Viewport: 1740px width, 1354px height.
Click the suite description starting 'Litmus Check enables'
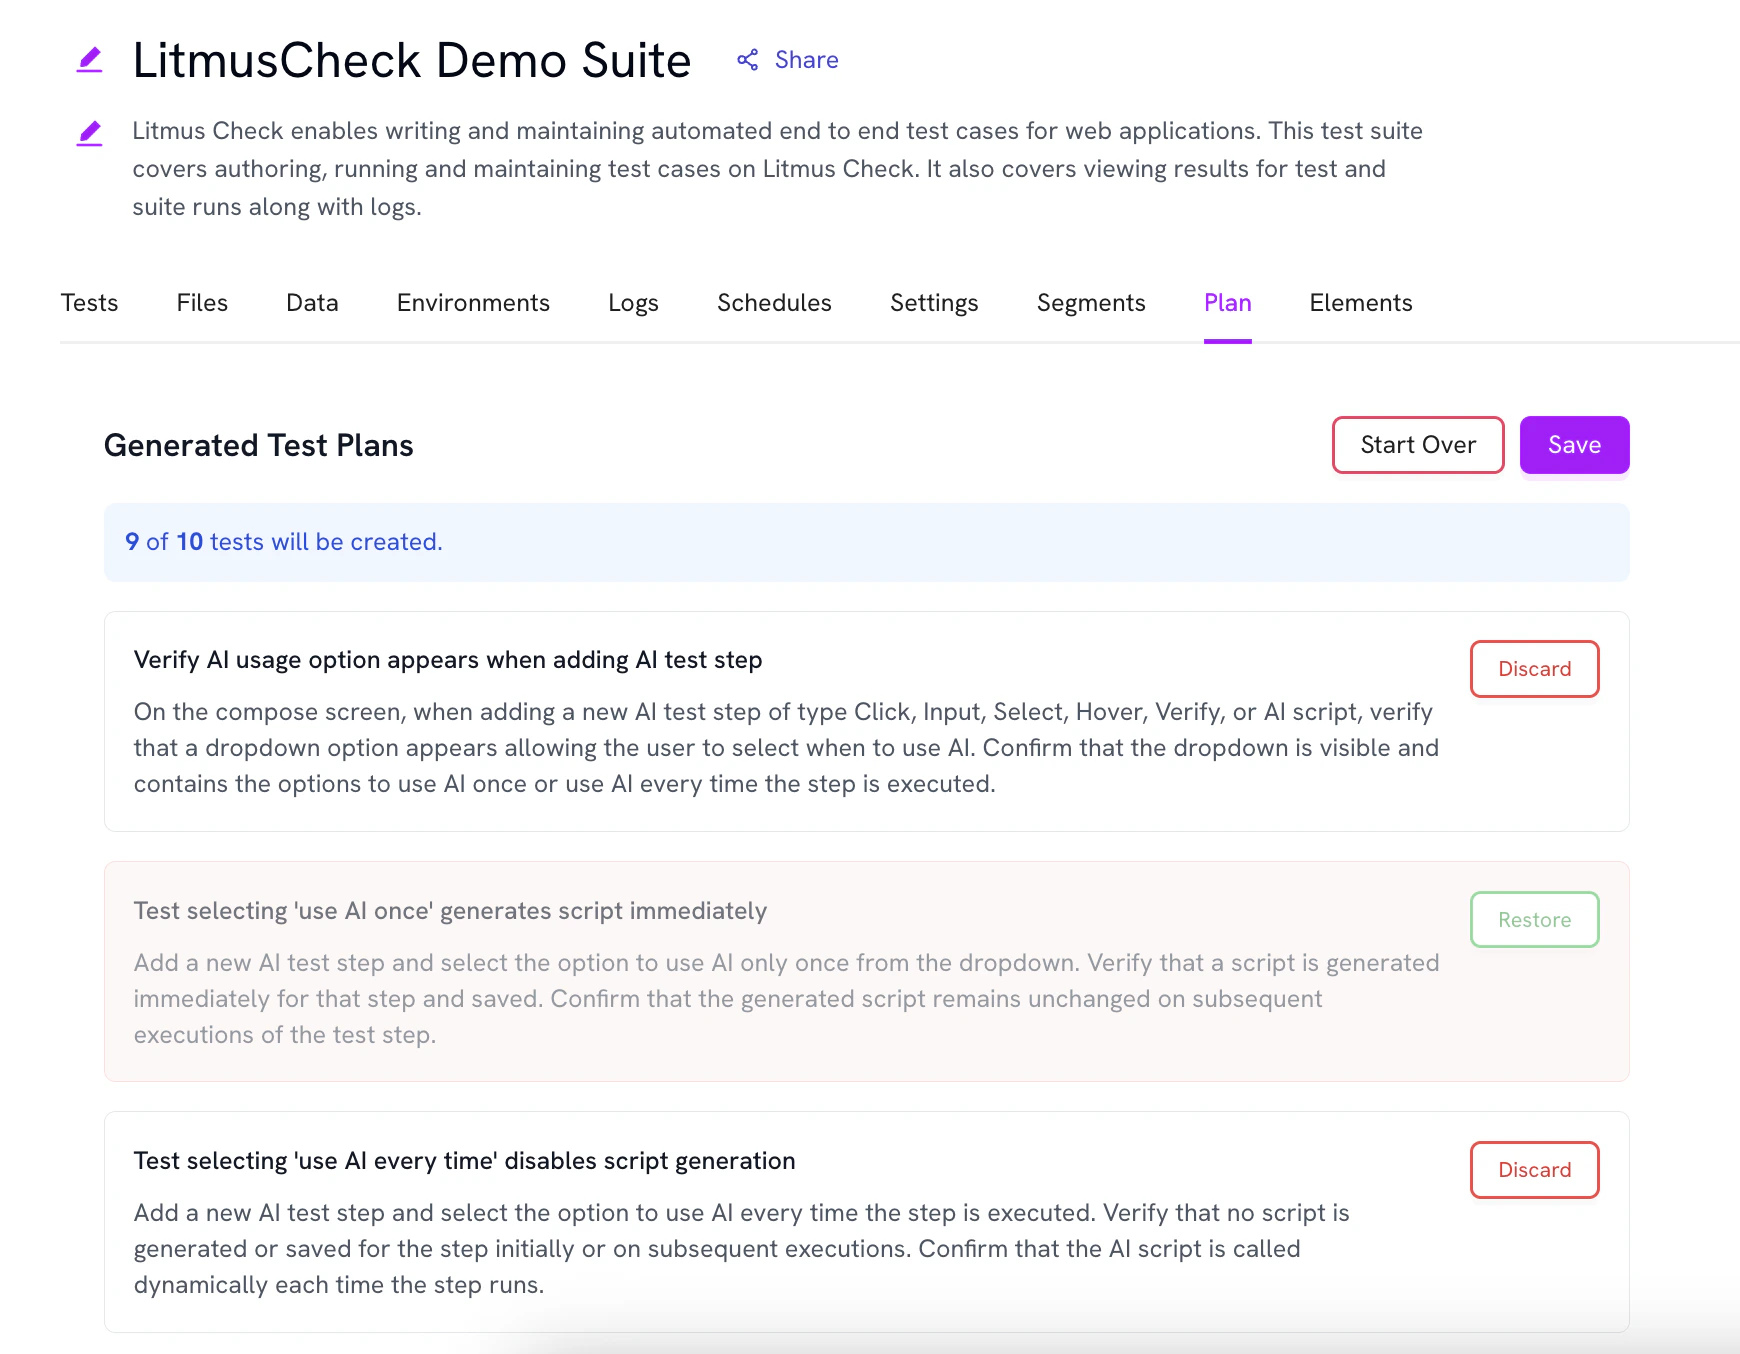click(x=778, y=169)
